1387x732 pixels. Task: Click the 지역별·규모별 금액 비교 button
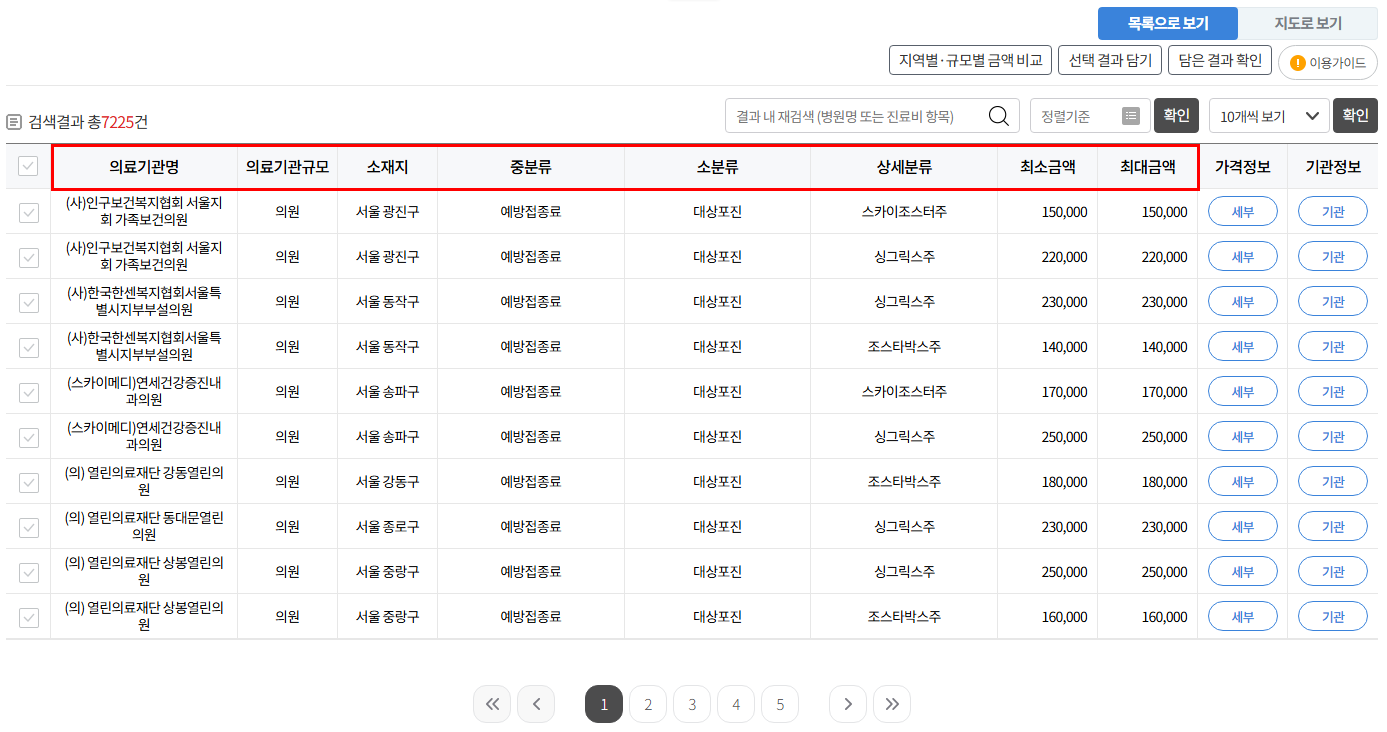969,59
